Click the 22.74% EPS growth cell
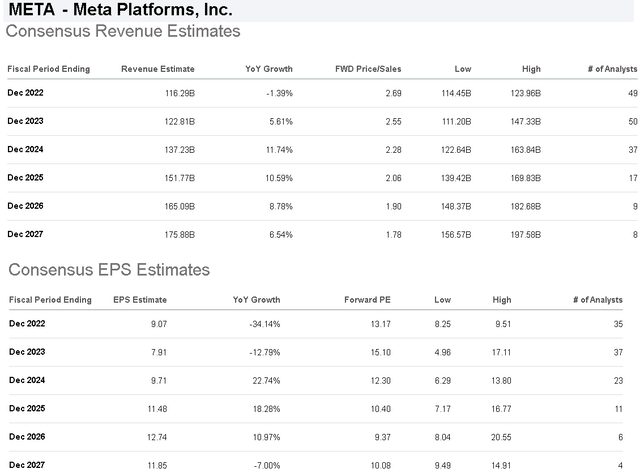Screen dimensions: 640x473 click(x=264, y=380)
